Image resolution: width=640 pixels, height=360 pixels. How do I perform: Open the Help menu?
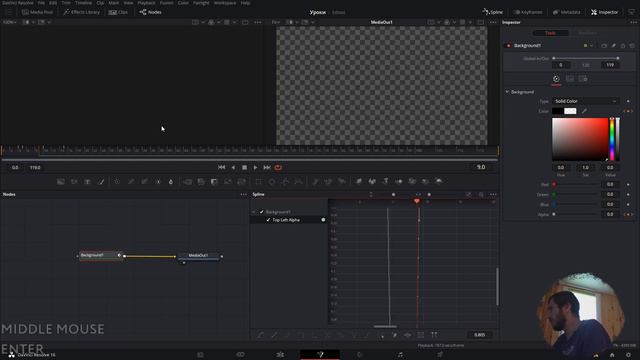point(245,3)
